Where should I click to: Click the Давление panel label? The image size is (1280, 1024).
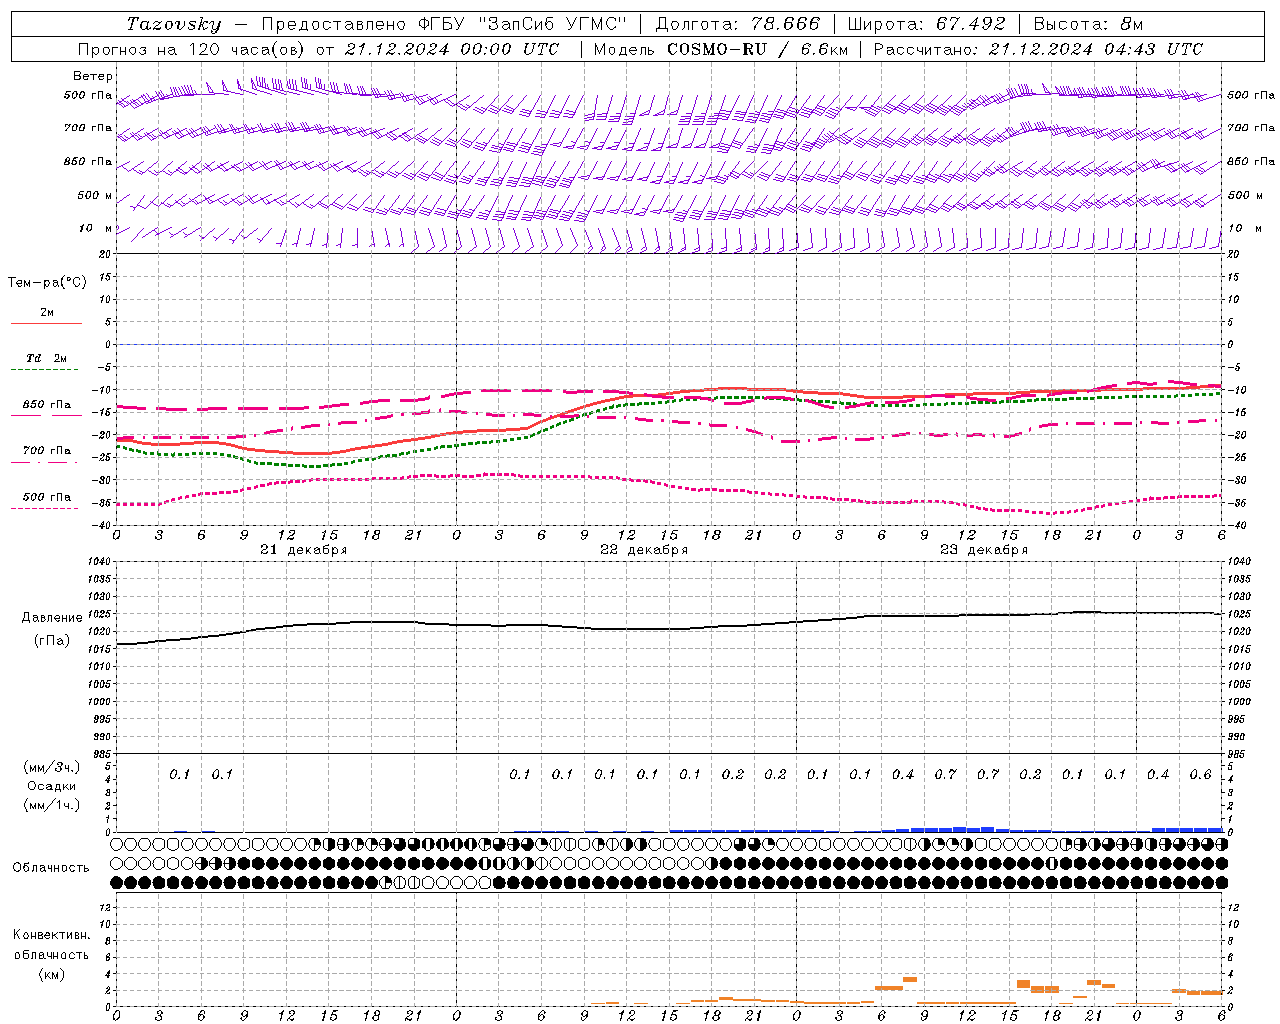[52, 618]
